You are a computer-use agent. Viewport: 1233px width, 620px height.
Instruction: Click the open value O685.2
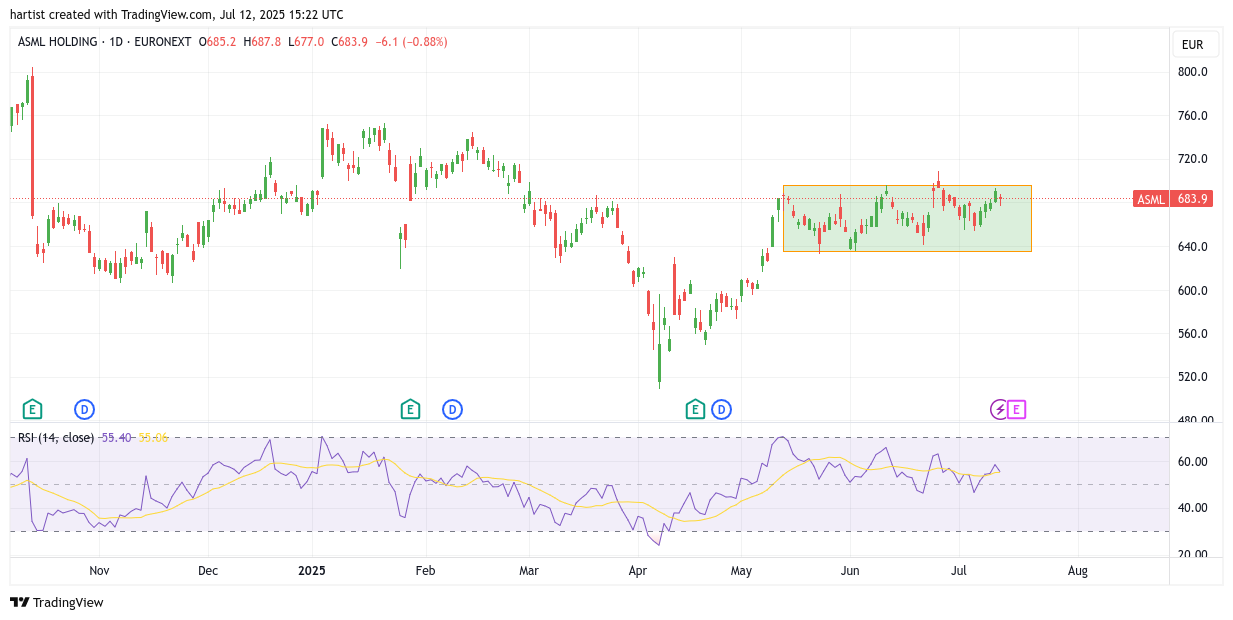[217, 42]
